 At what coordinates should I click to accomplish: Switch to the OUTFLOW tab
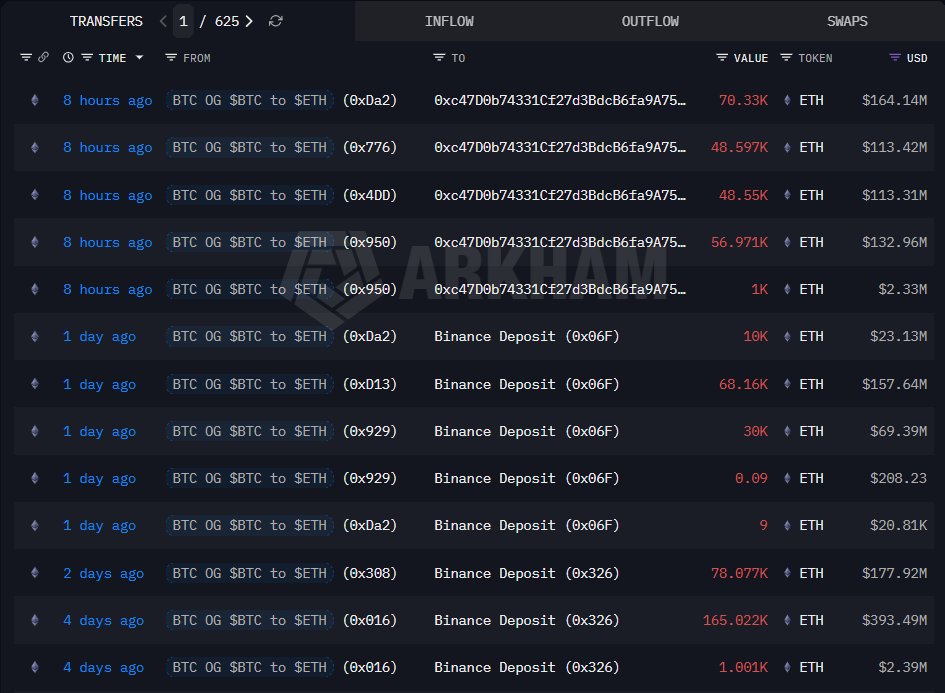click(x=650, y=21)
